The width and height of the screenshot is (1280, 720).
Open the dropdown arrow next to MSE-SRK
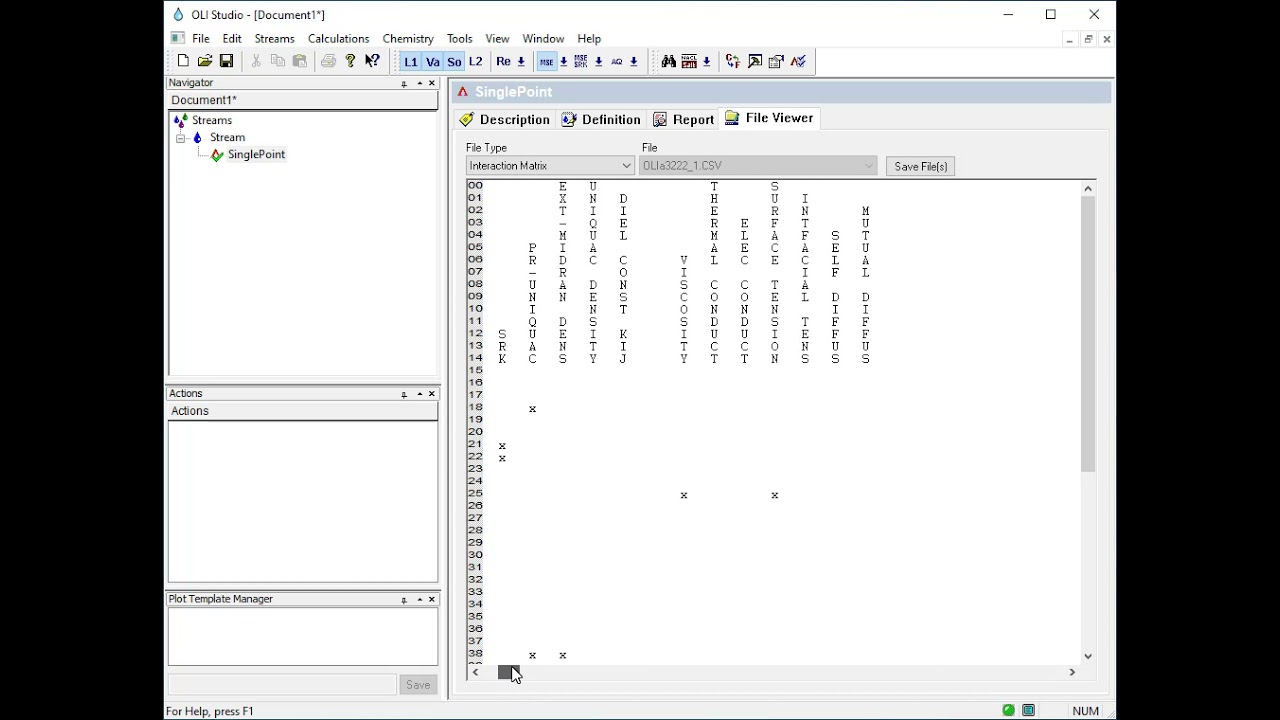pyautogui.click(x=599, y=62)
